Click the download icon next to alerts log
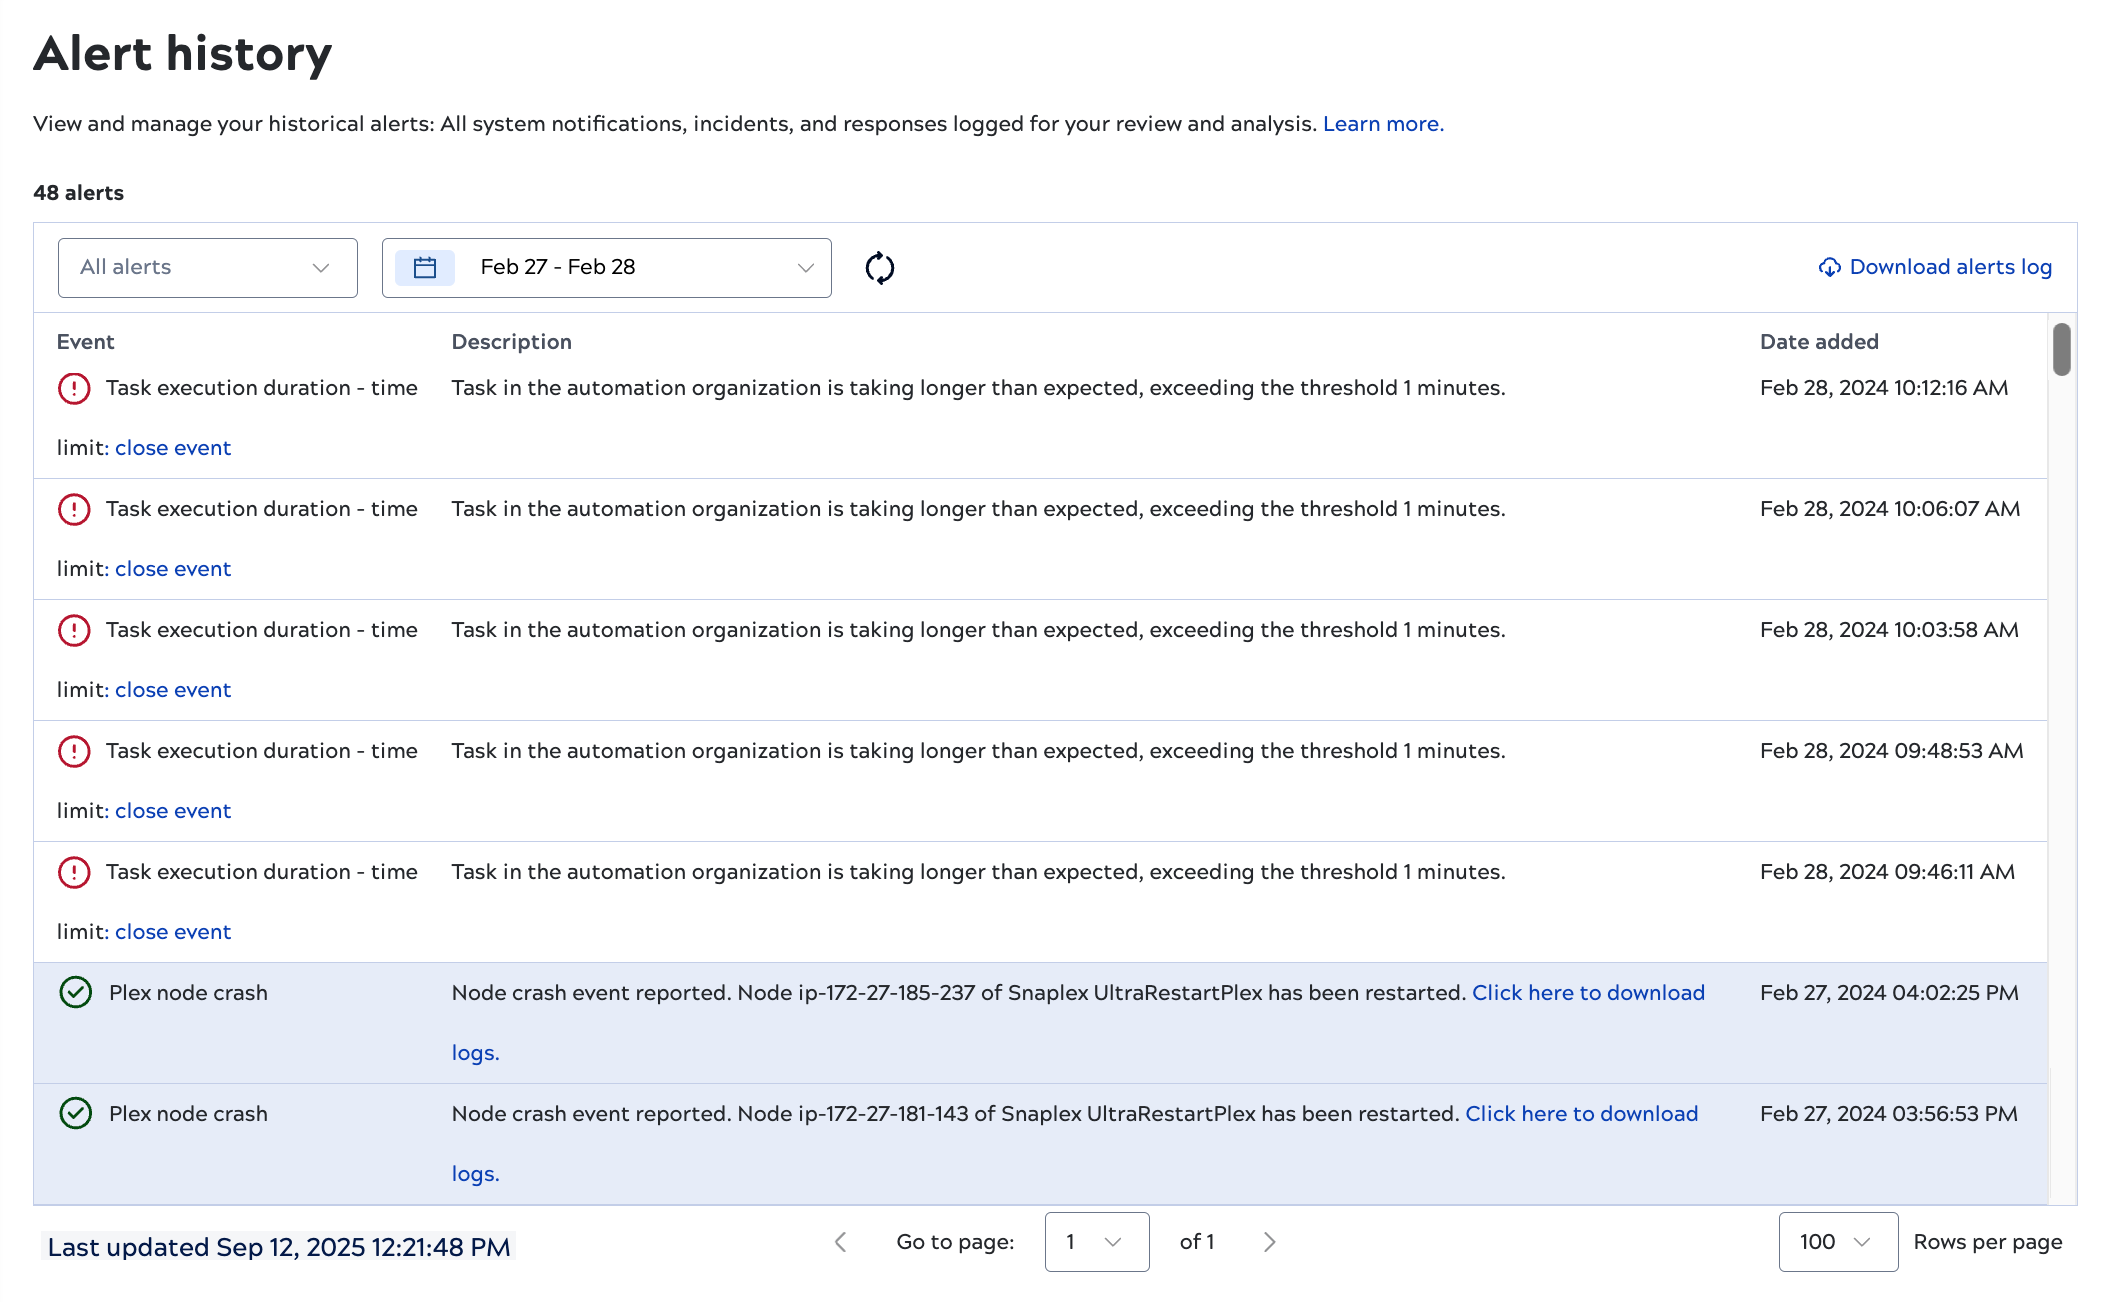2106x1302 pixels. [1830, 267]
